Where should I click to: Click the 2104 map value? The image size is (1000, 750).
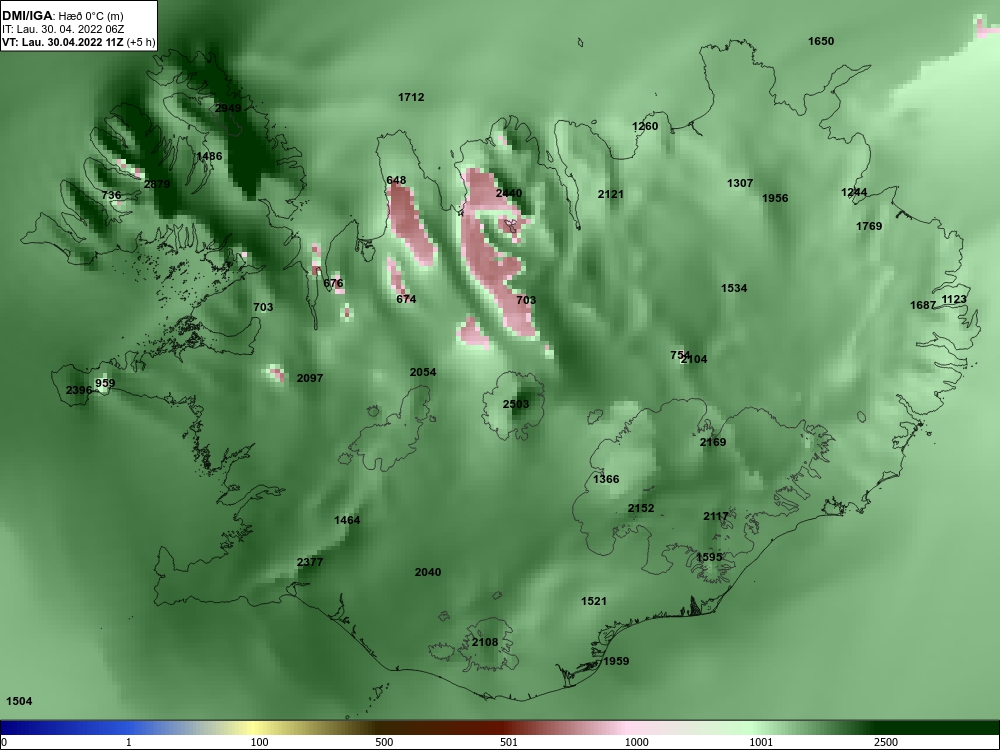pyautogui.click(x=694, y=360)
